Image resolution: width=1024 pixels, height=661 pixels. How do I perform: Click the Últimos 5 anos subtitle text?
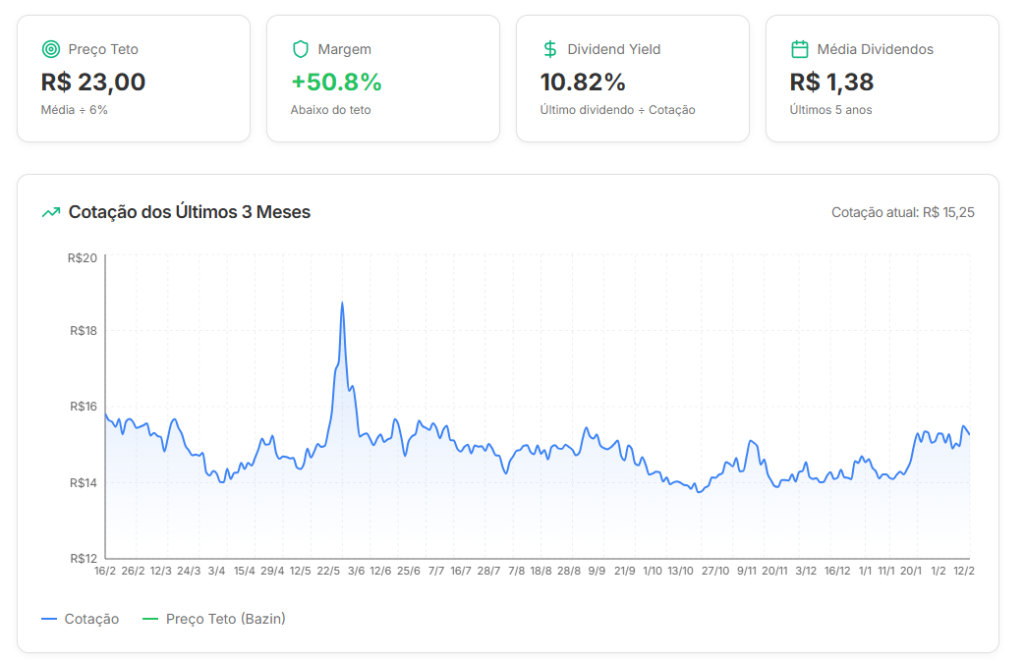tap(830, 110)
